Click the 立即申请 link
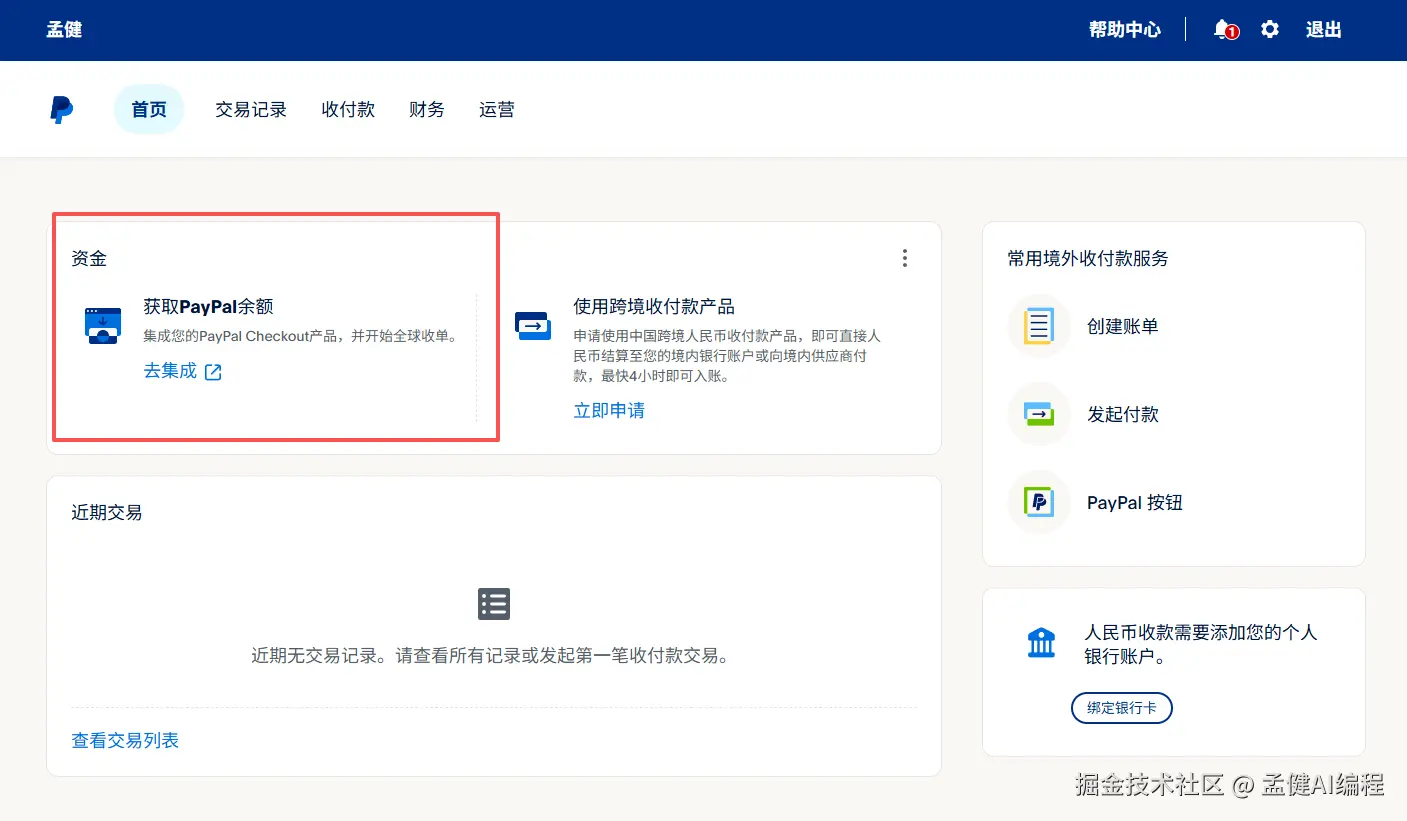This screenshot has height=821, width=1407. [x=609, y=411]
